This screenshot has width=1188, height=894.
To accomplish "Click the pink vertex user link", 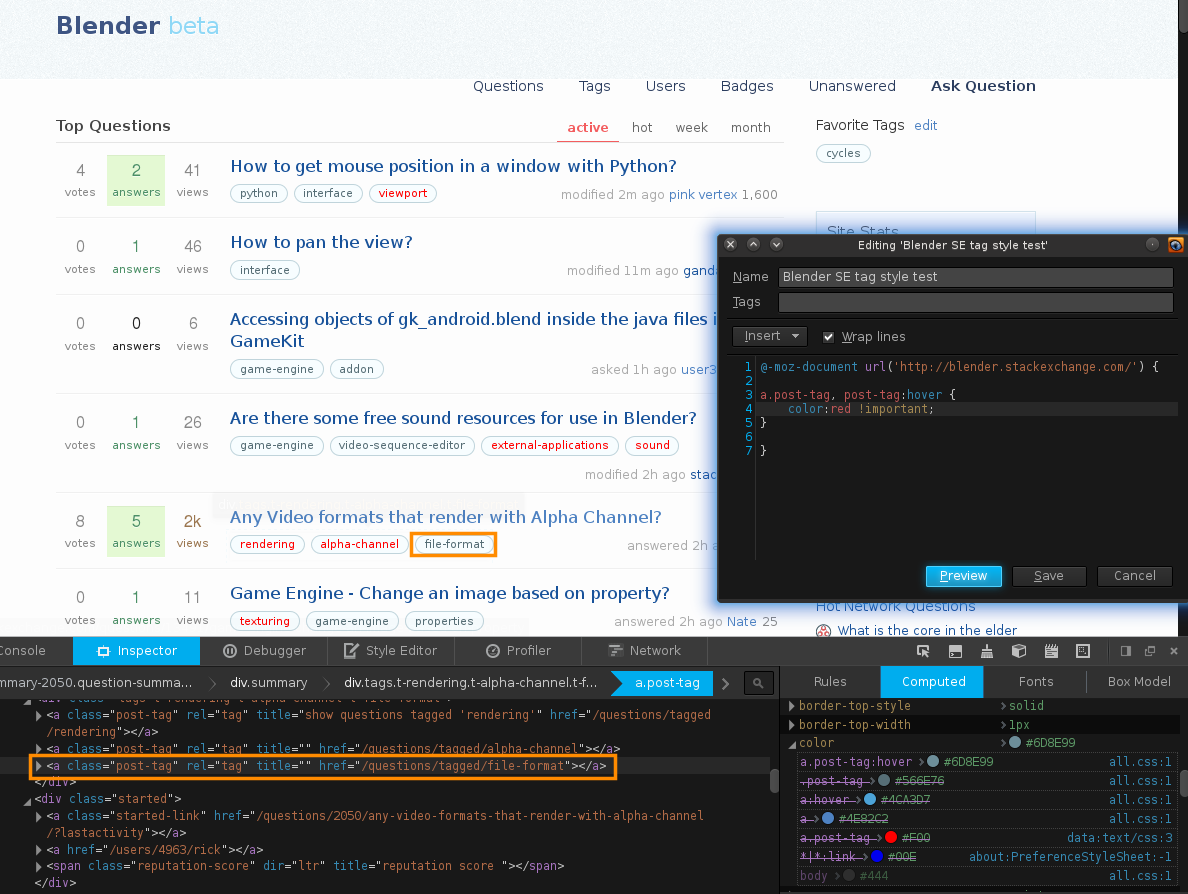I will pyautogui.click(x=703, y=195).
